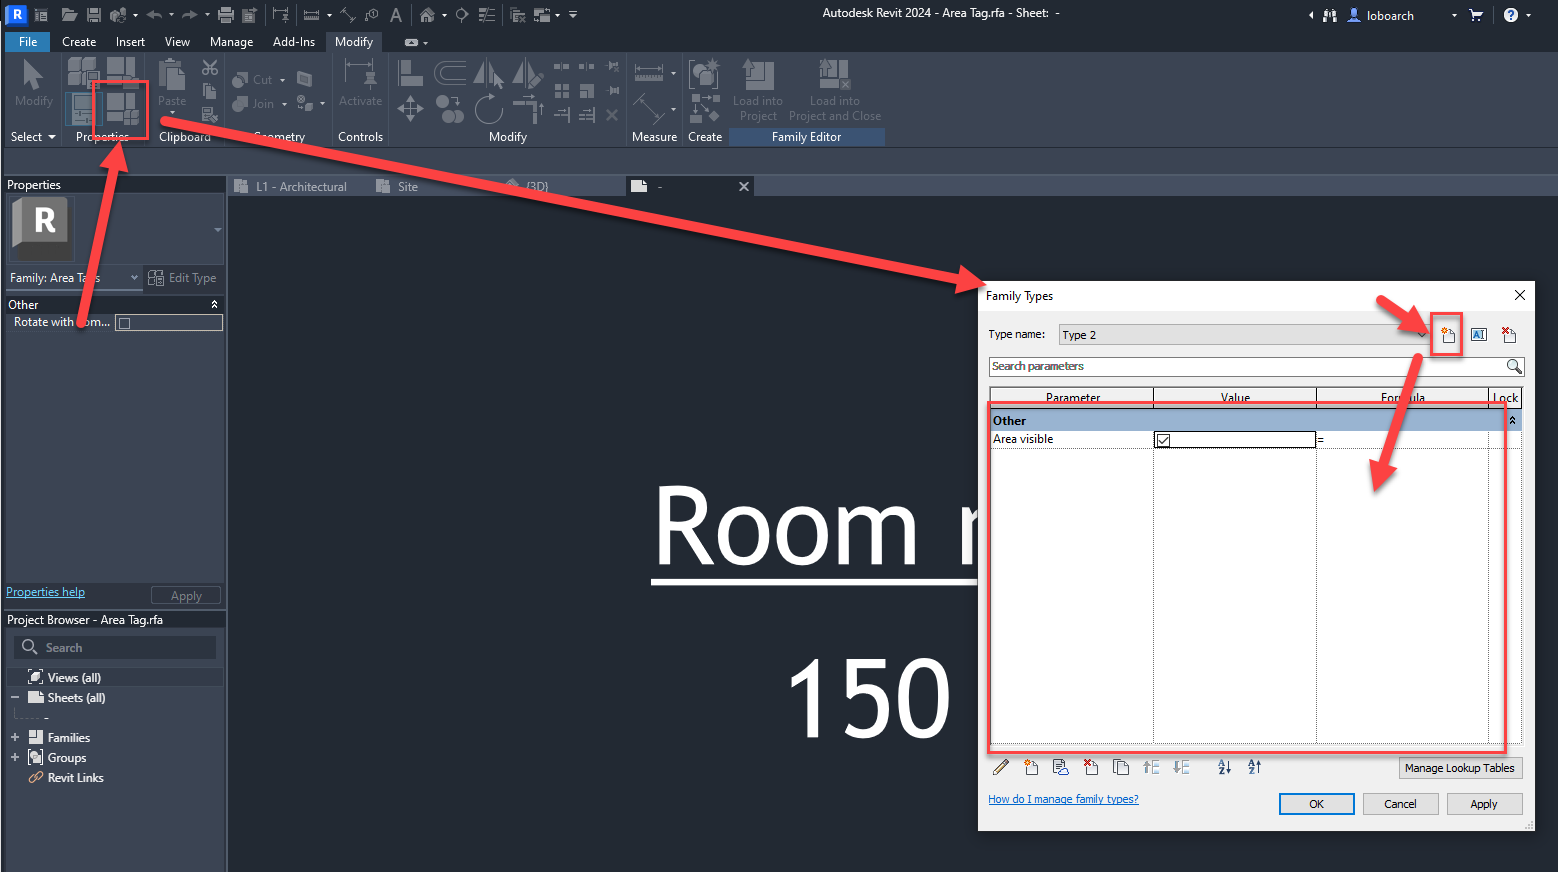Click the Move Parameter Up icon

click(x=1151, y=767)
